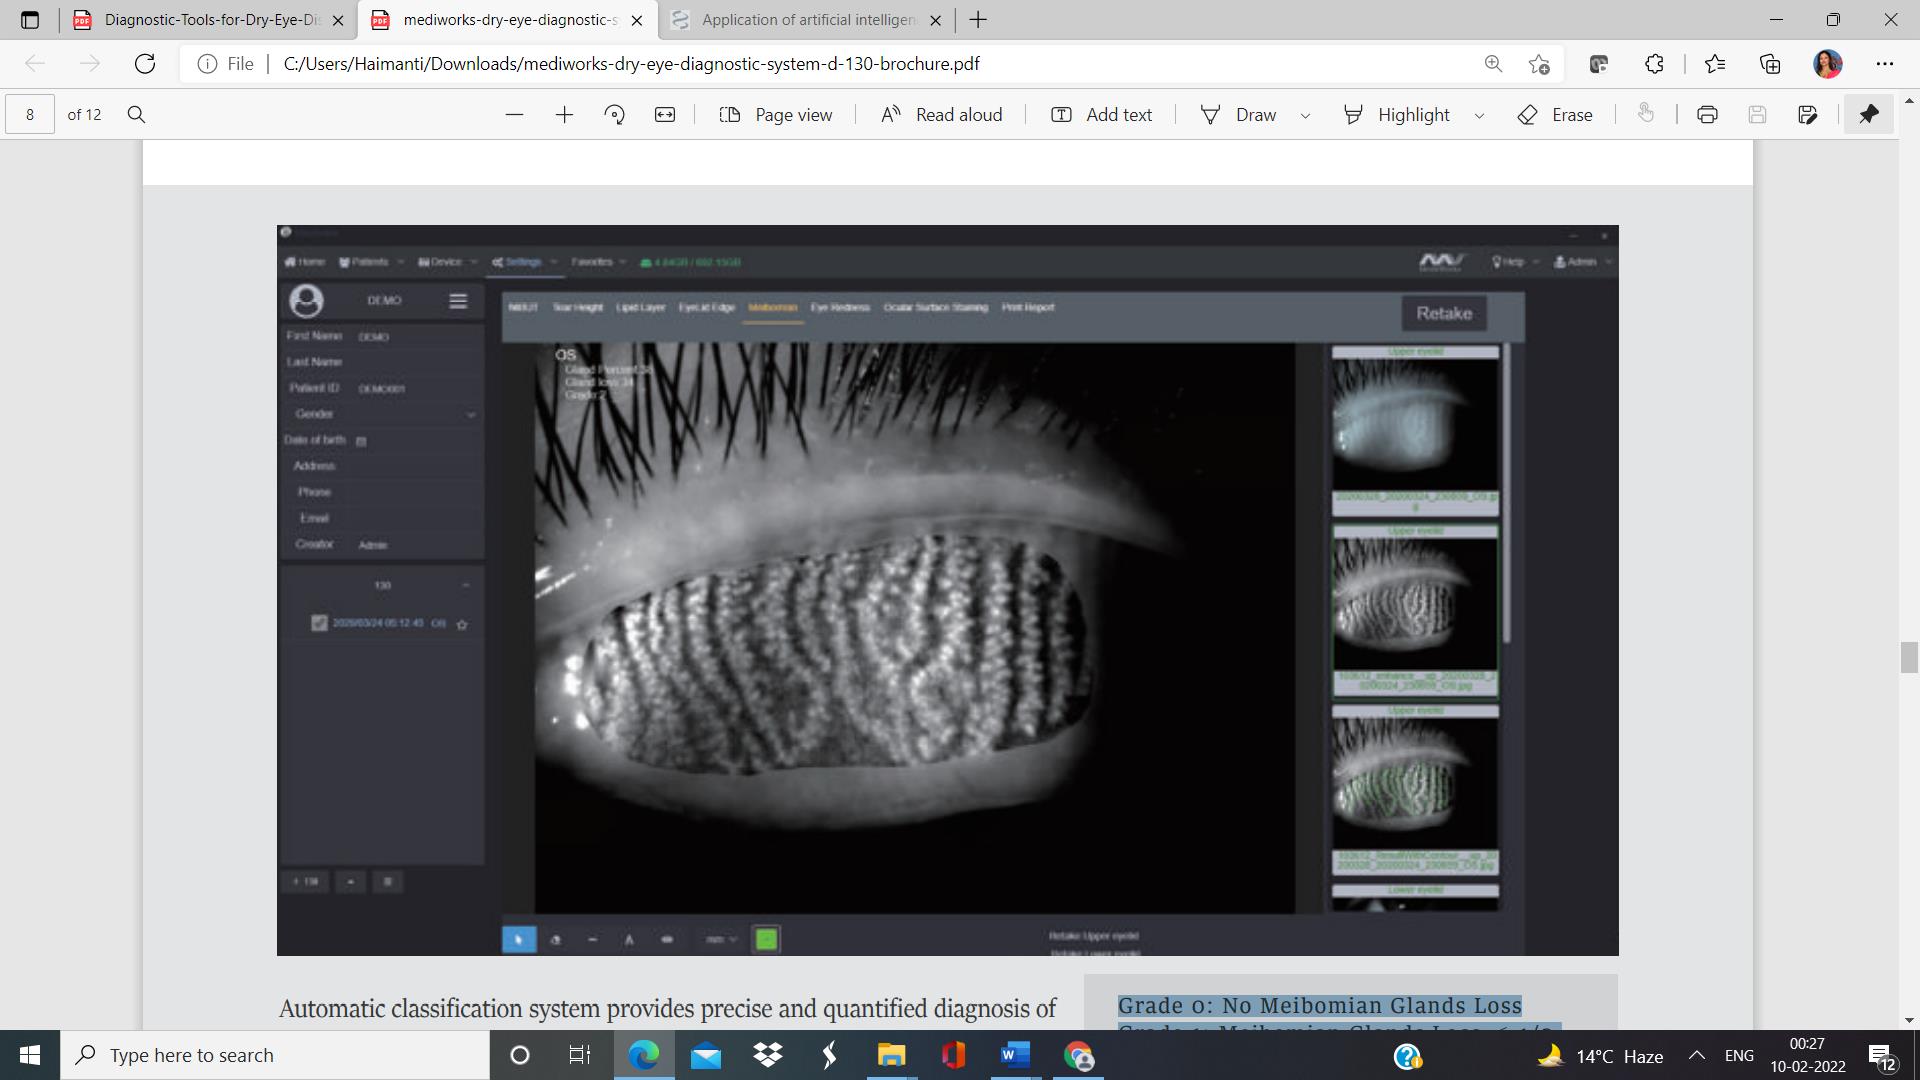The image size is (1920, 1080).
Task: Expand the Highlight color dropdown
Action: point(1479,116)
